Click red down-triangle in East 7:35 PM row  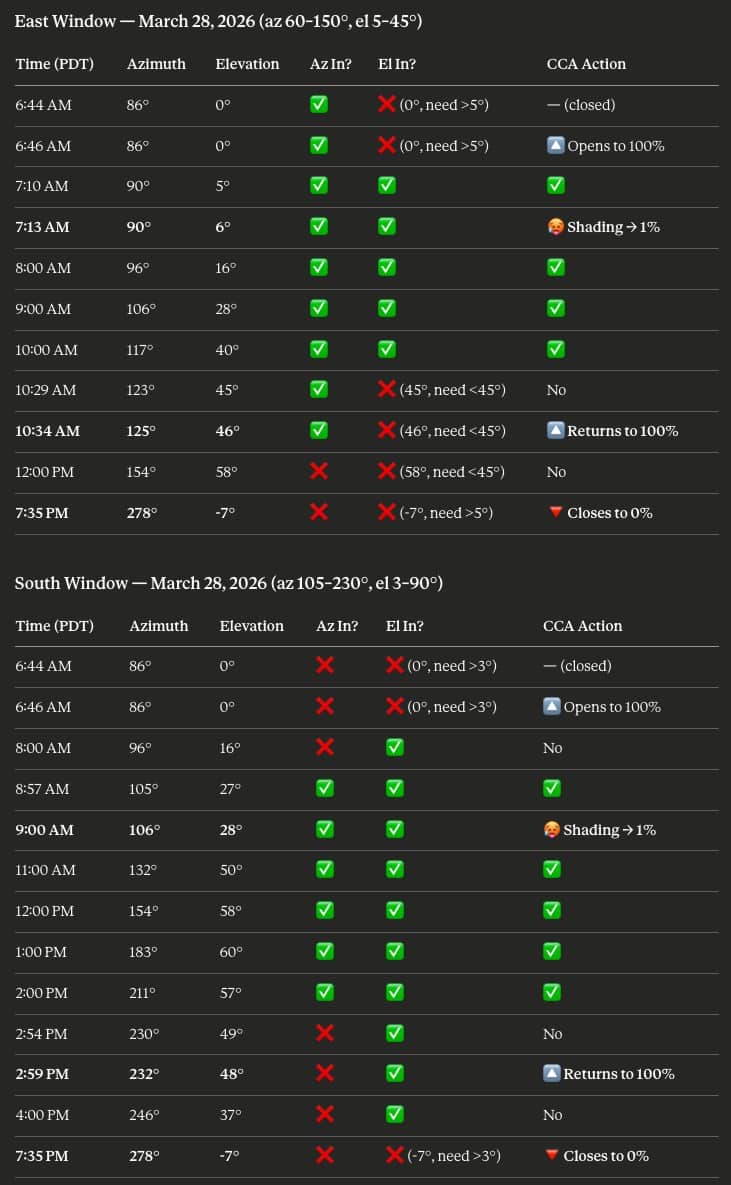pyautogui.click(x=555, y=513)
